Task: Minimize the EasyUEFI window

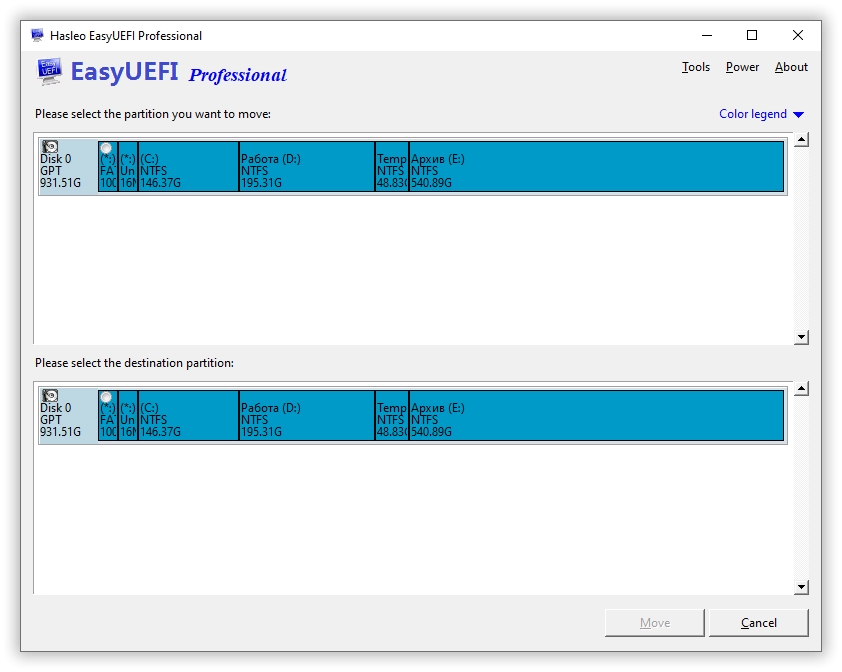Action: coord(707,35)
